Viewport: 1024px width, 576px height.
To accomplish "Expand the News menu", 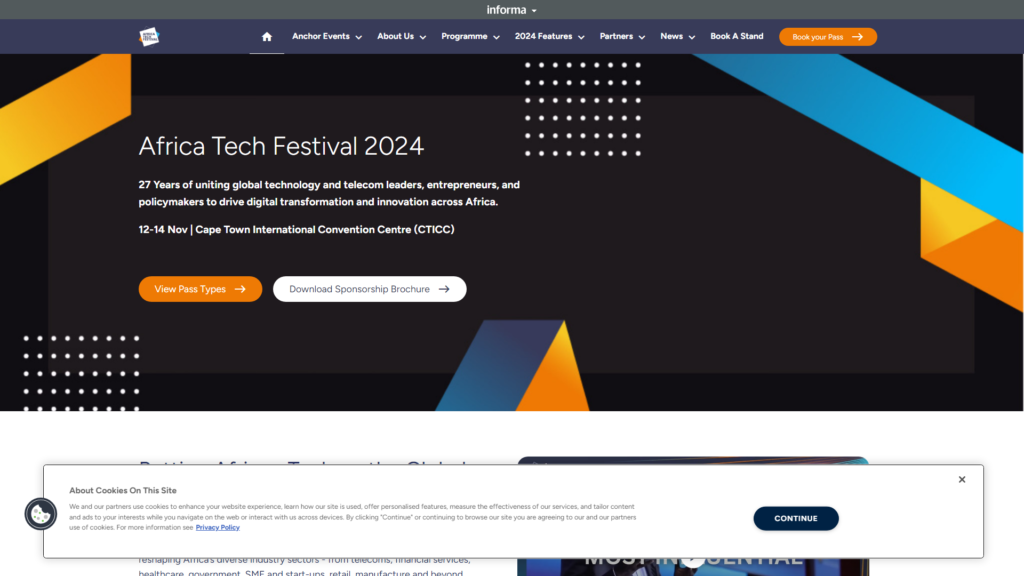I will [677, 37].
